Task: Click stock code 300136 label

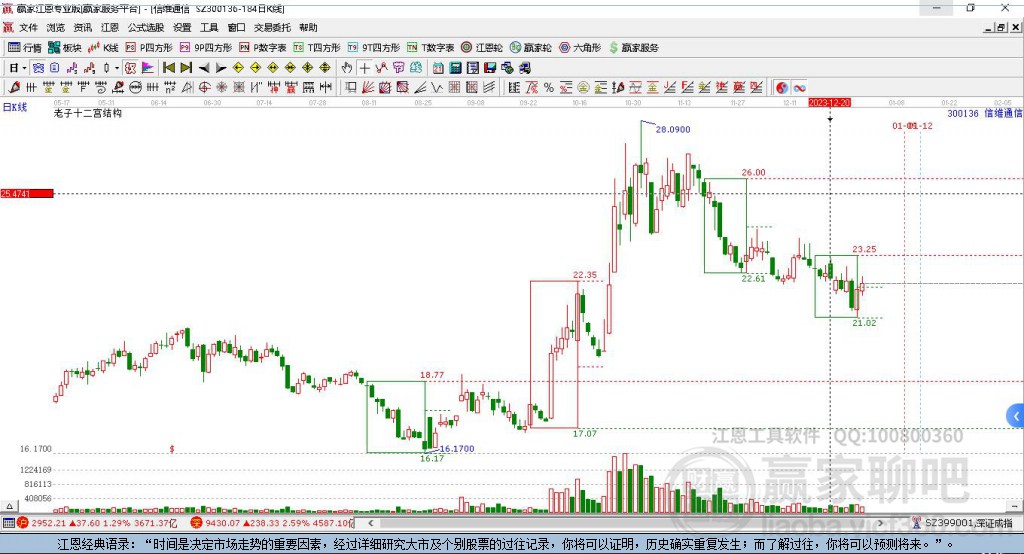Action: tap(963, 113)
